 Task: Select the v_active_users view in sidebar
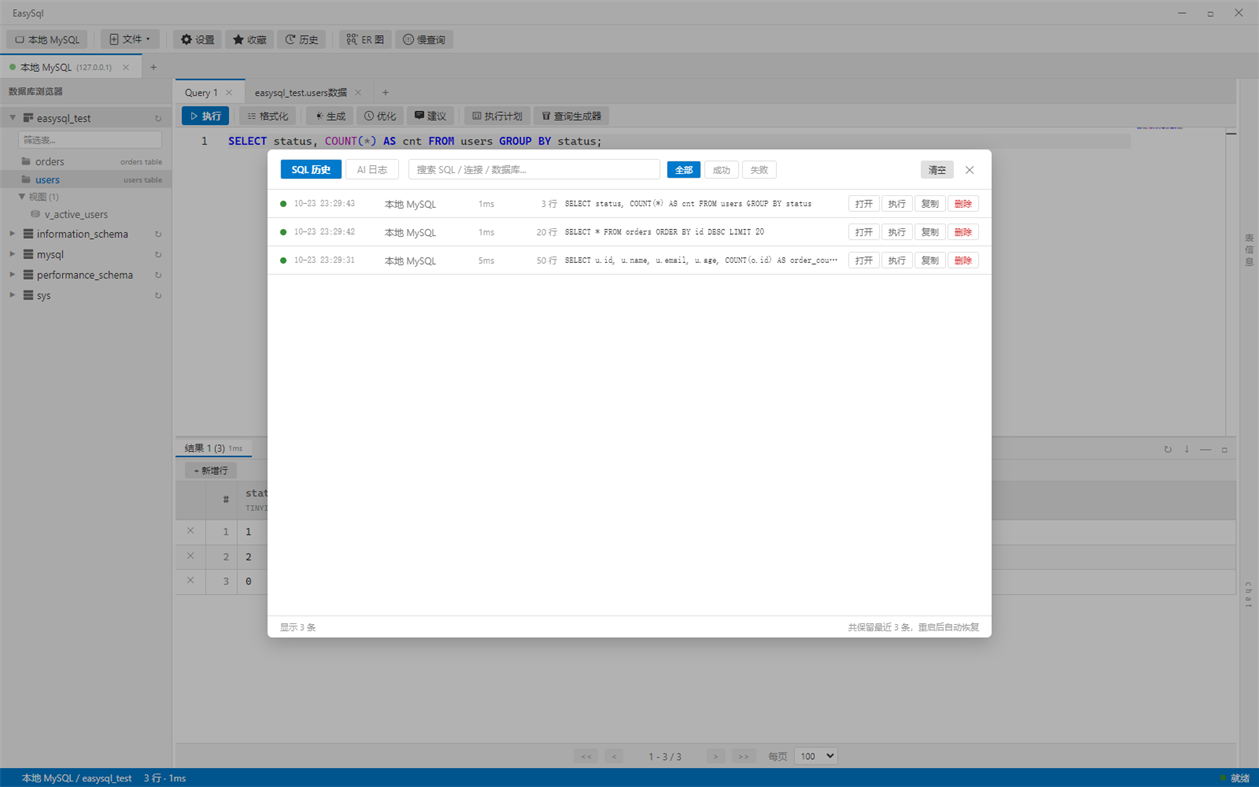[x=76, y=214]
